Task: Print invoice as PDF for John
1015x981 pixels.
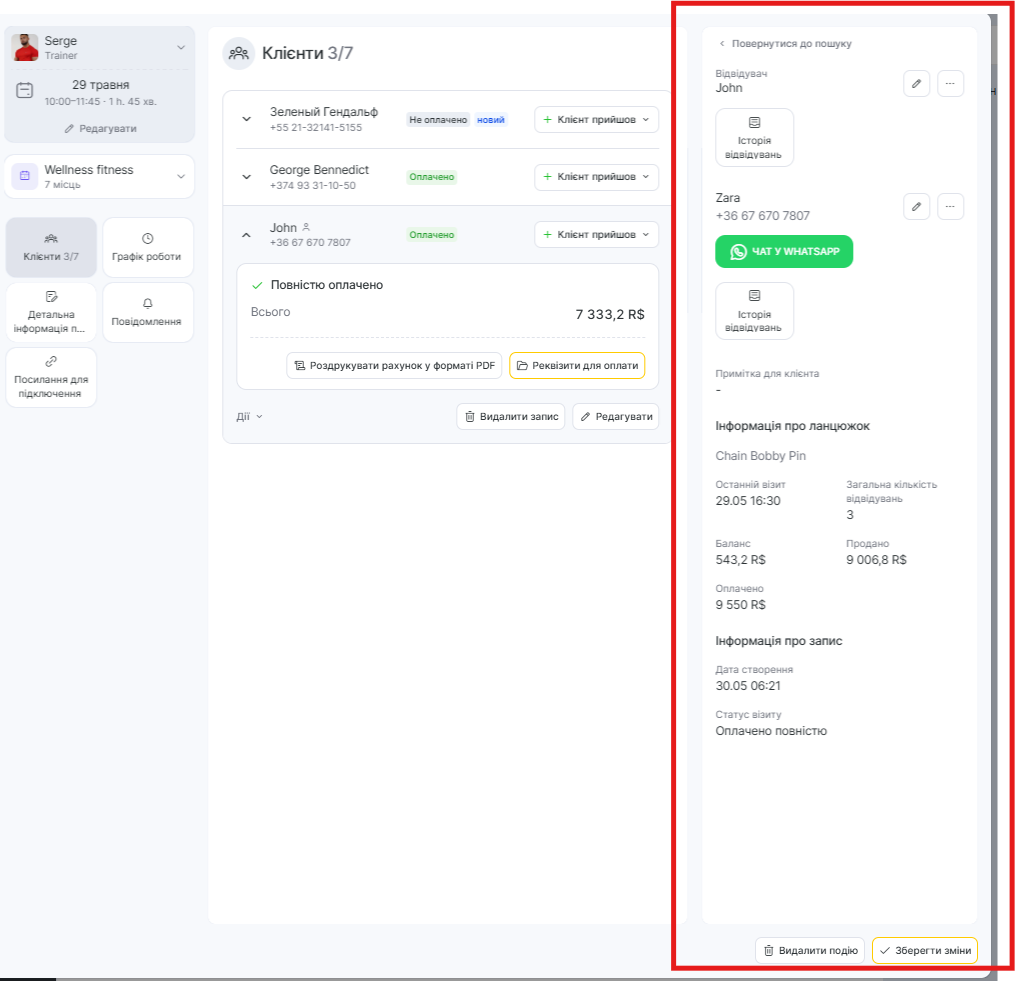Action: [394, 366]
